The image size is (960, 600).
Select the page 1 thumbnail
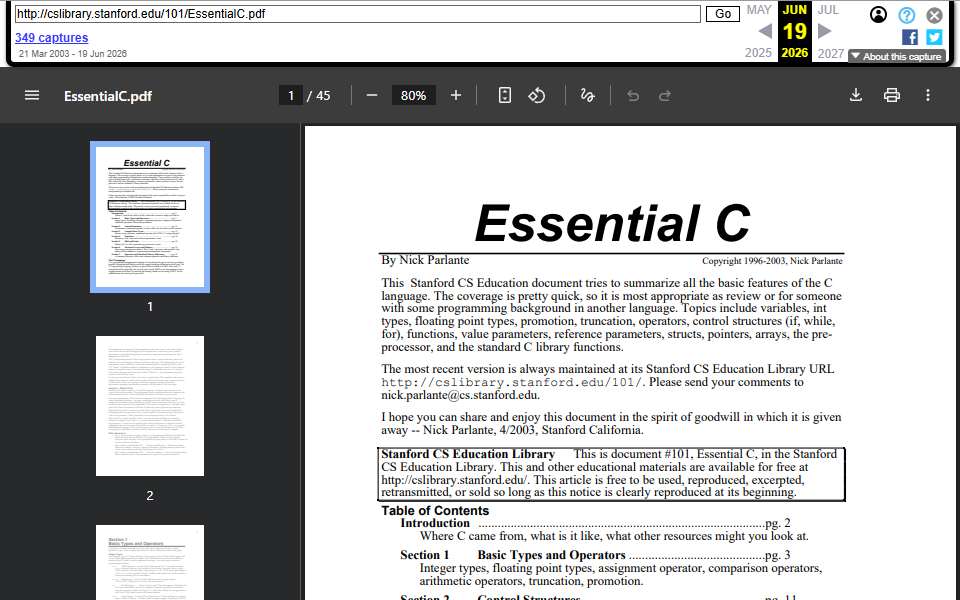pyautogui.click(x=150, y=217)
